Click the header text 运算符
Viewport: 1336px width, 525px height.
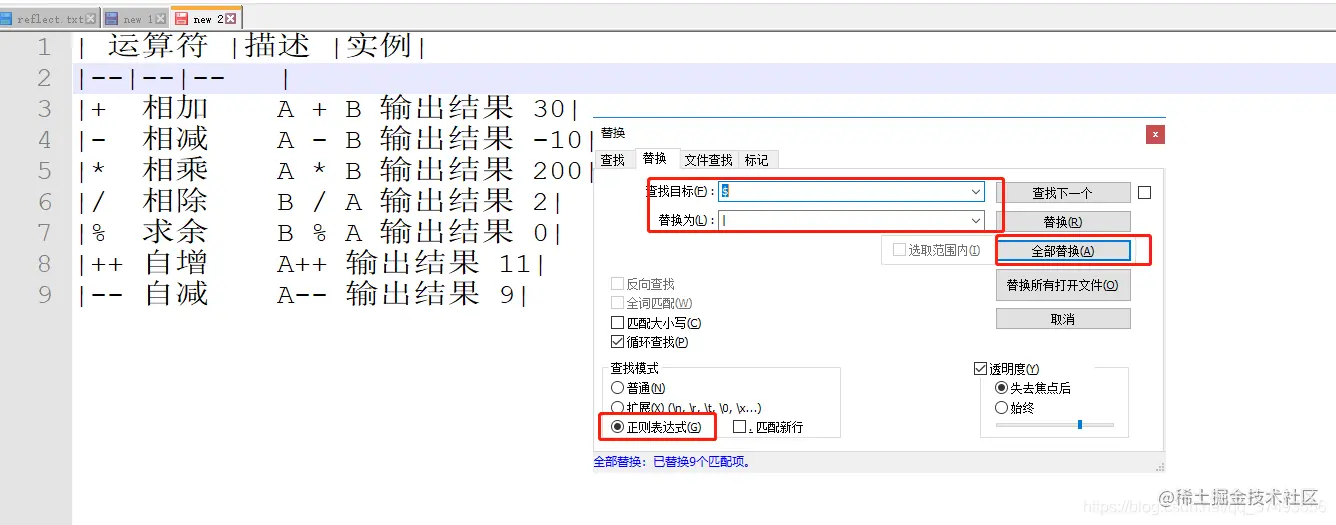(158, 46)
